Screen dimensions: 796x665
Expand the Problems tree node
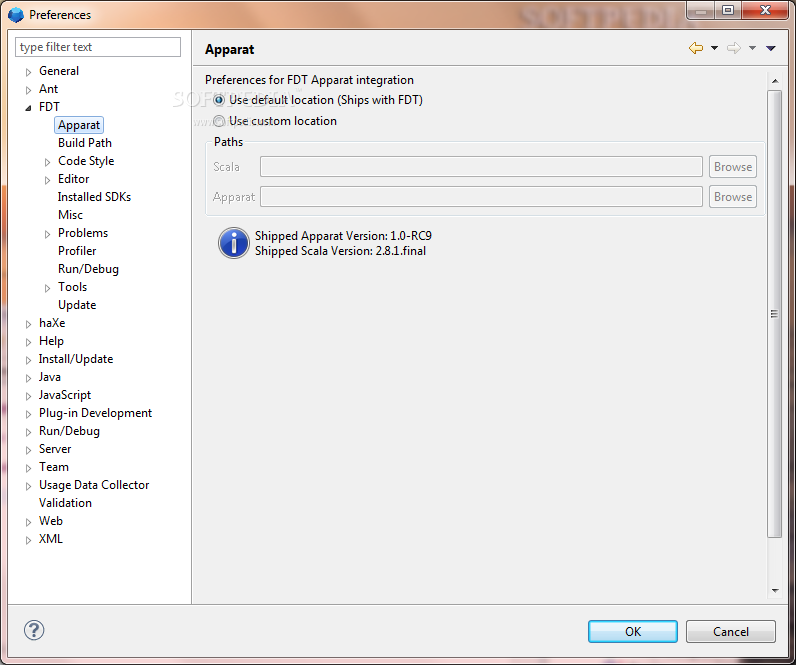(x=47, y=234)
